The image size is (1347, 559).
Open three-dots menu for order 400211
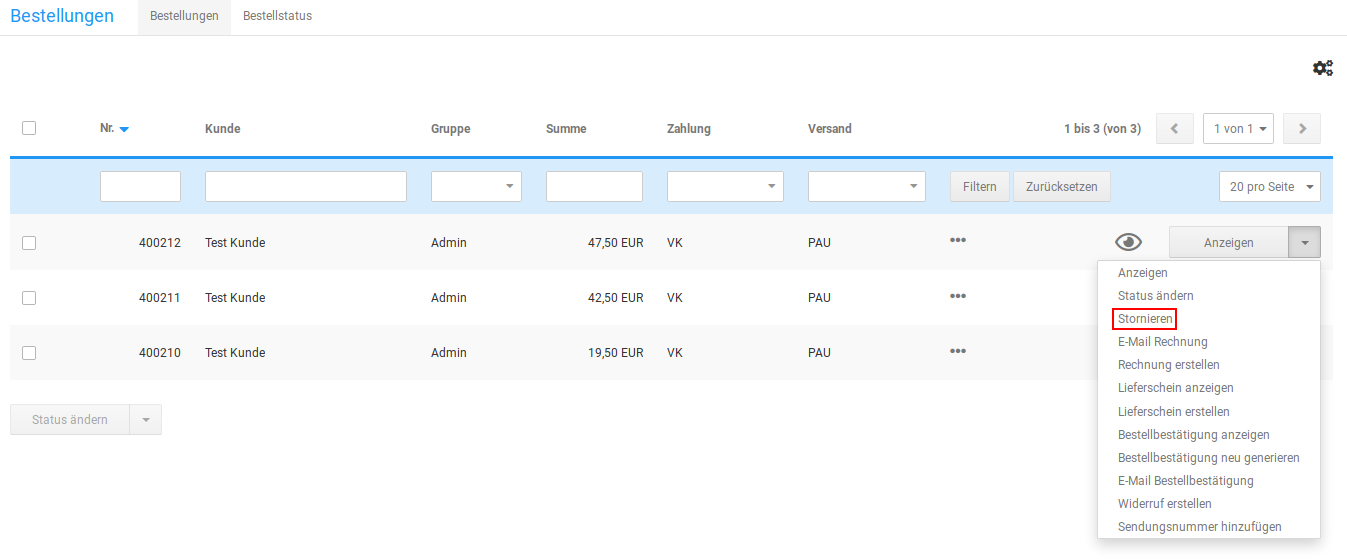coord(957,296)
